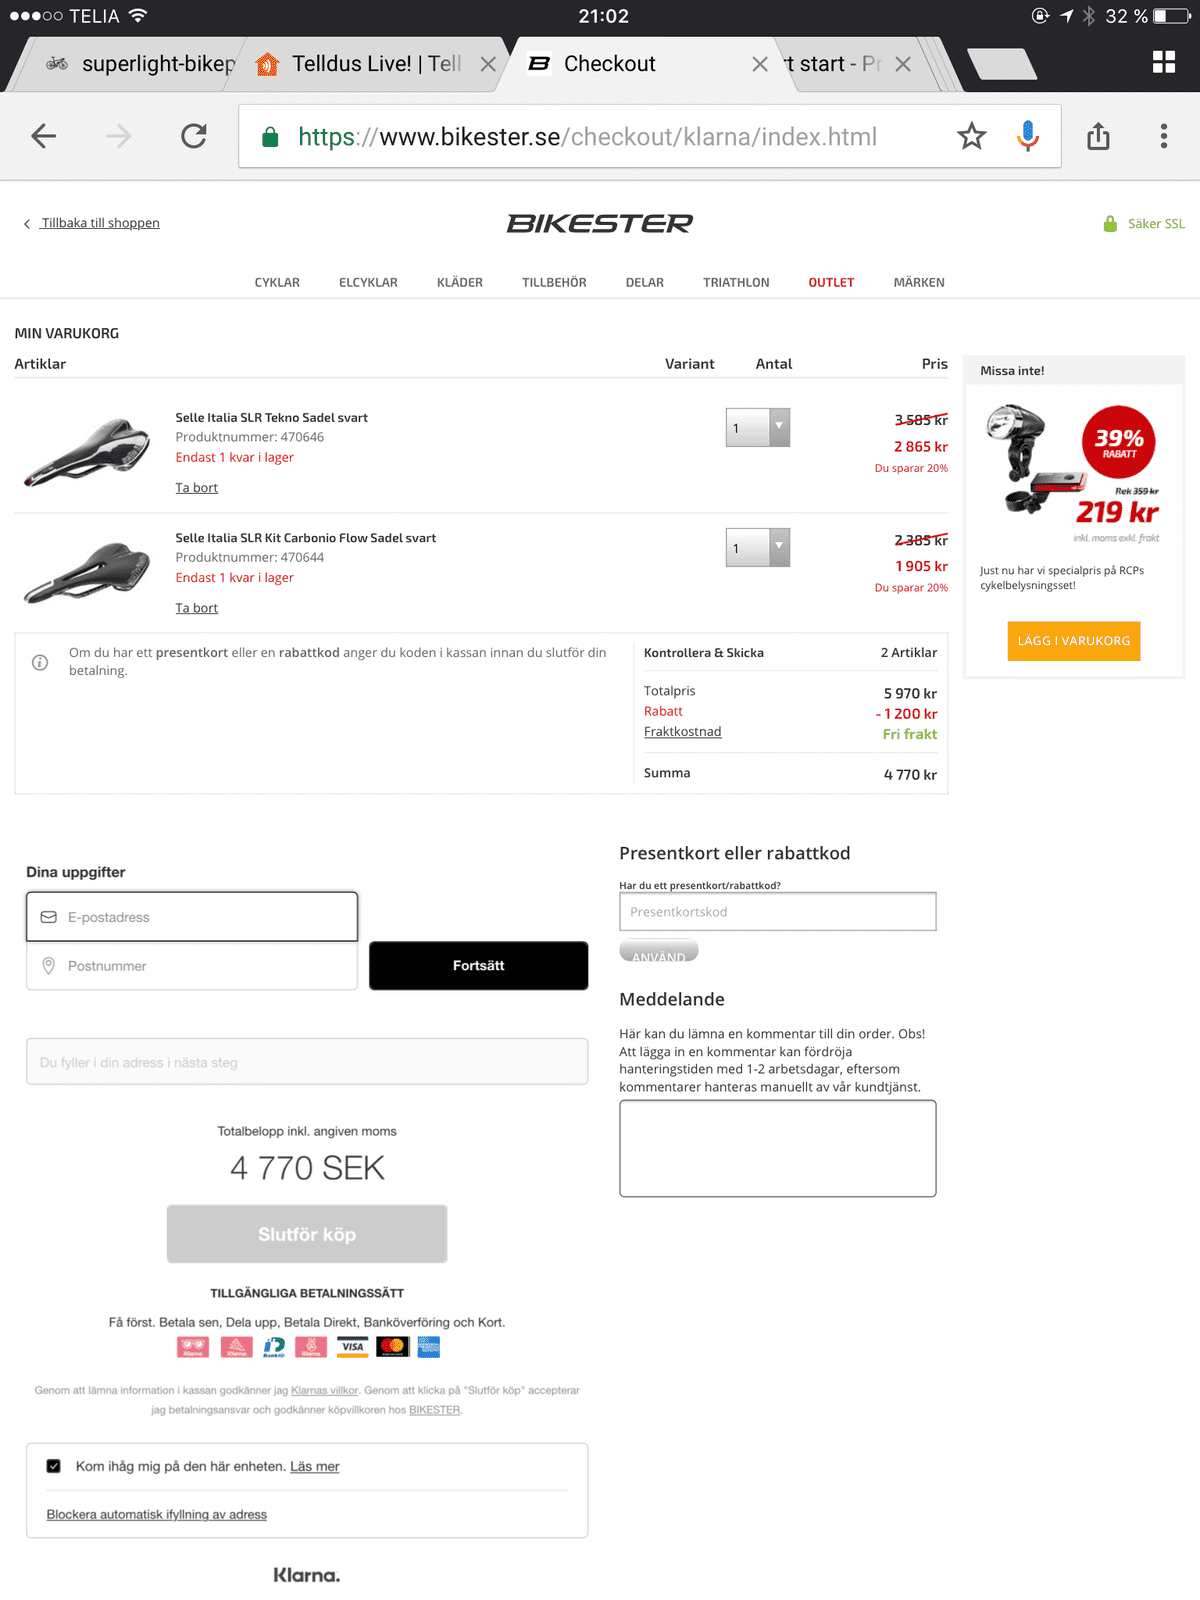Click the 'Lägg i varukorg' button
The image size is (1200, 1600).
click(1073, 641)
